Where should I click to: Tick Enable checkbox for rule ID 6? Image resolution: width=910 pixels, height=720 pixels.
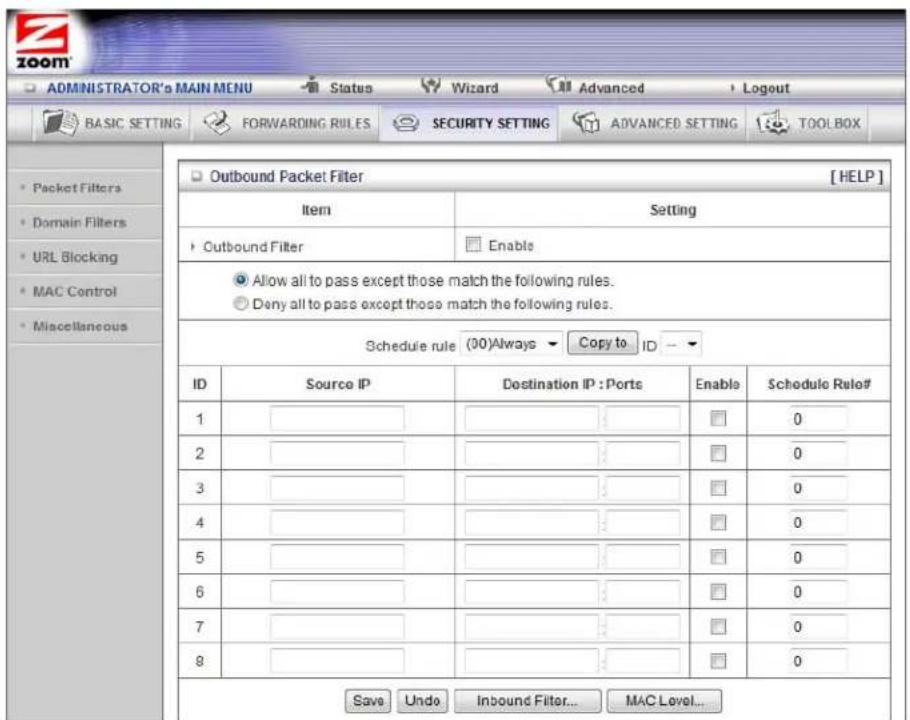(718, 592)
